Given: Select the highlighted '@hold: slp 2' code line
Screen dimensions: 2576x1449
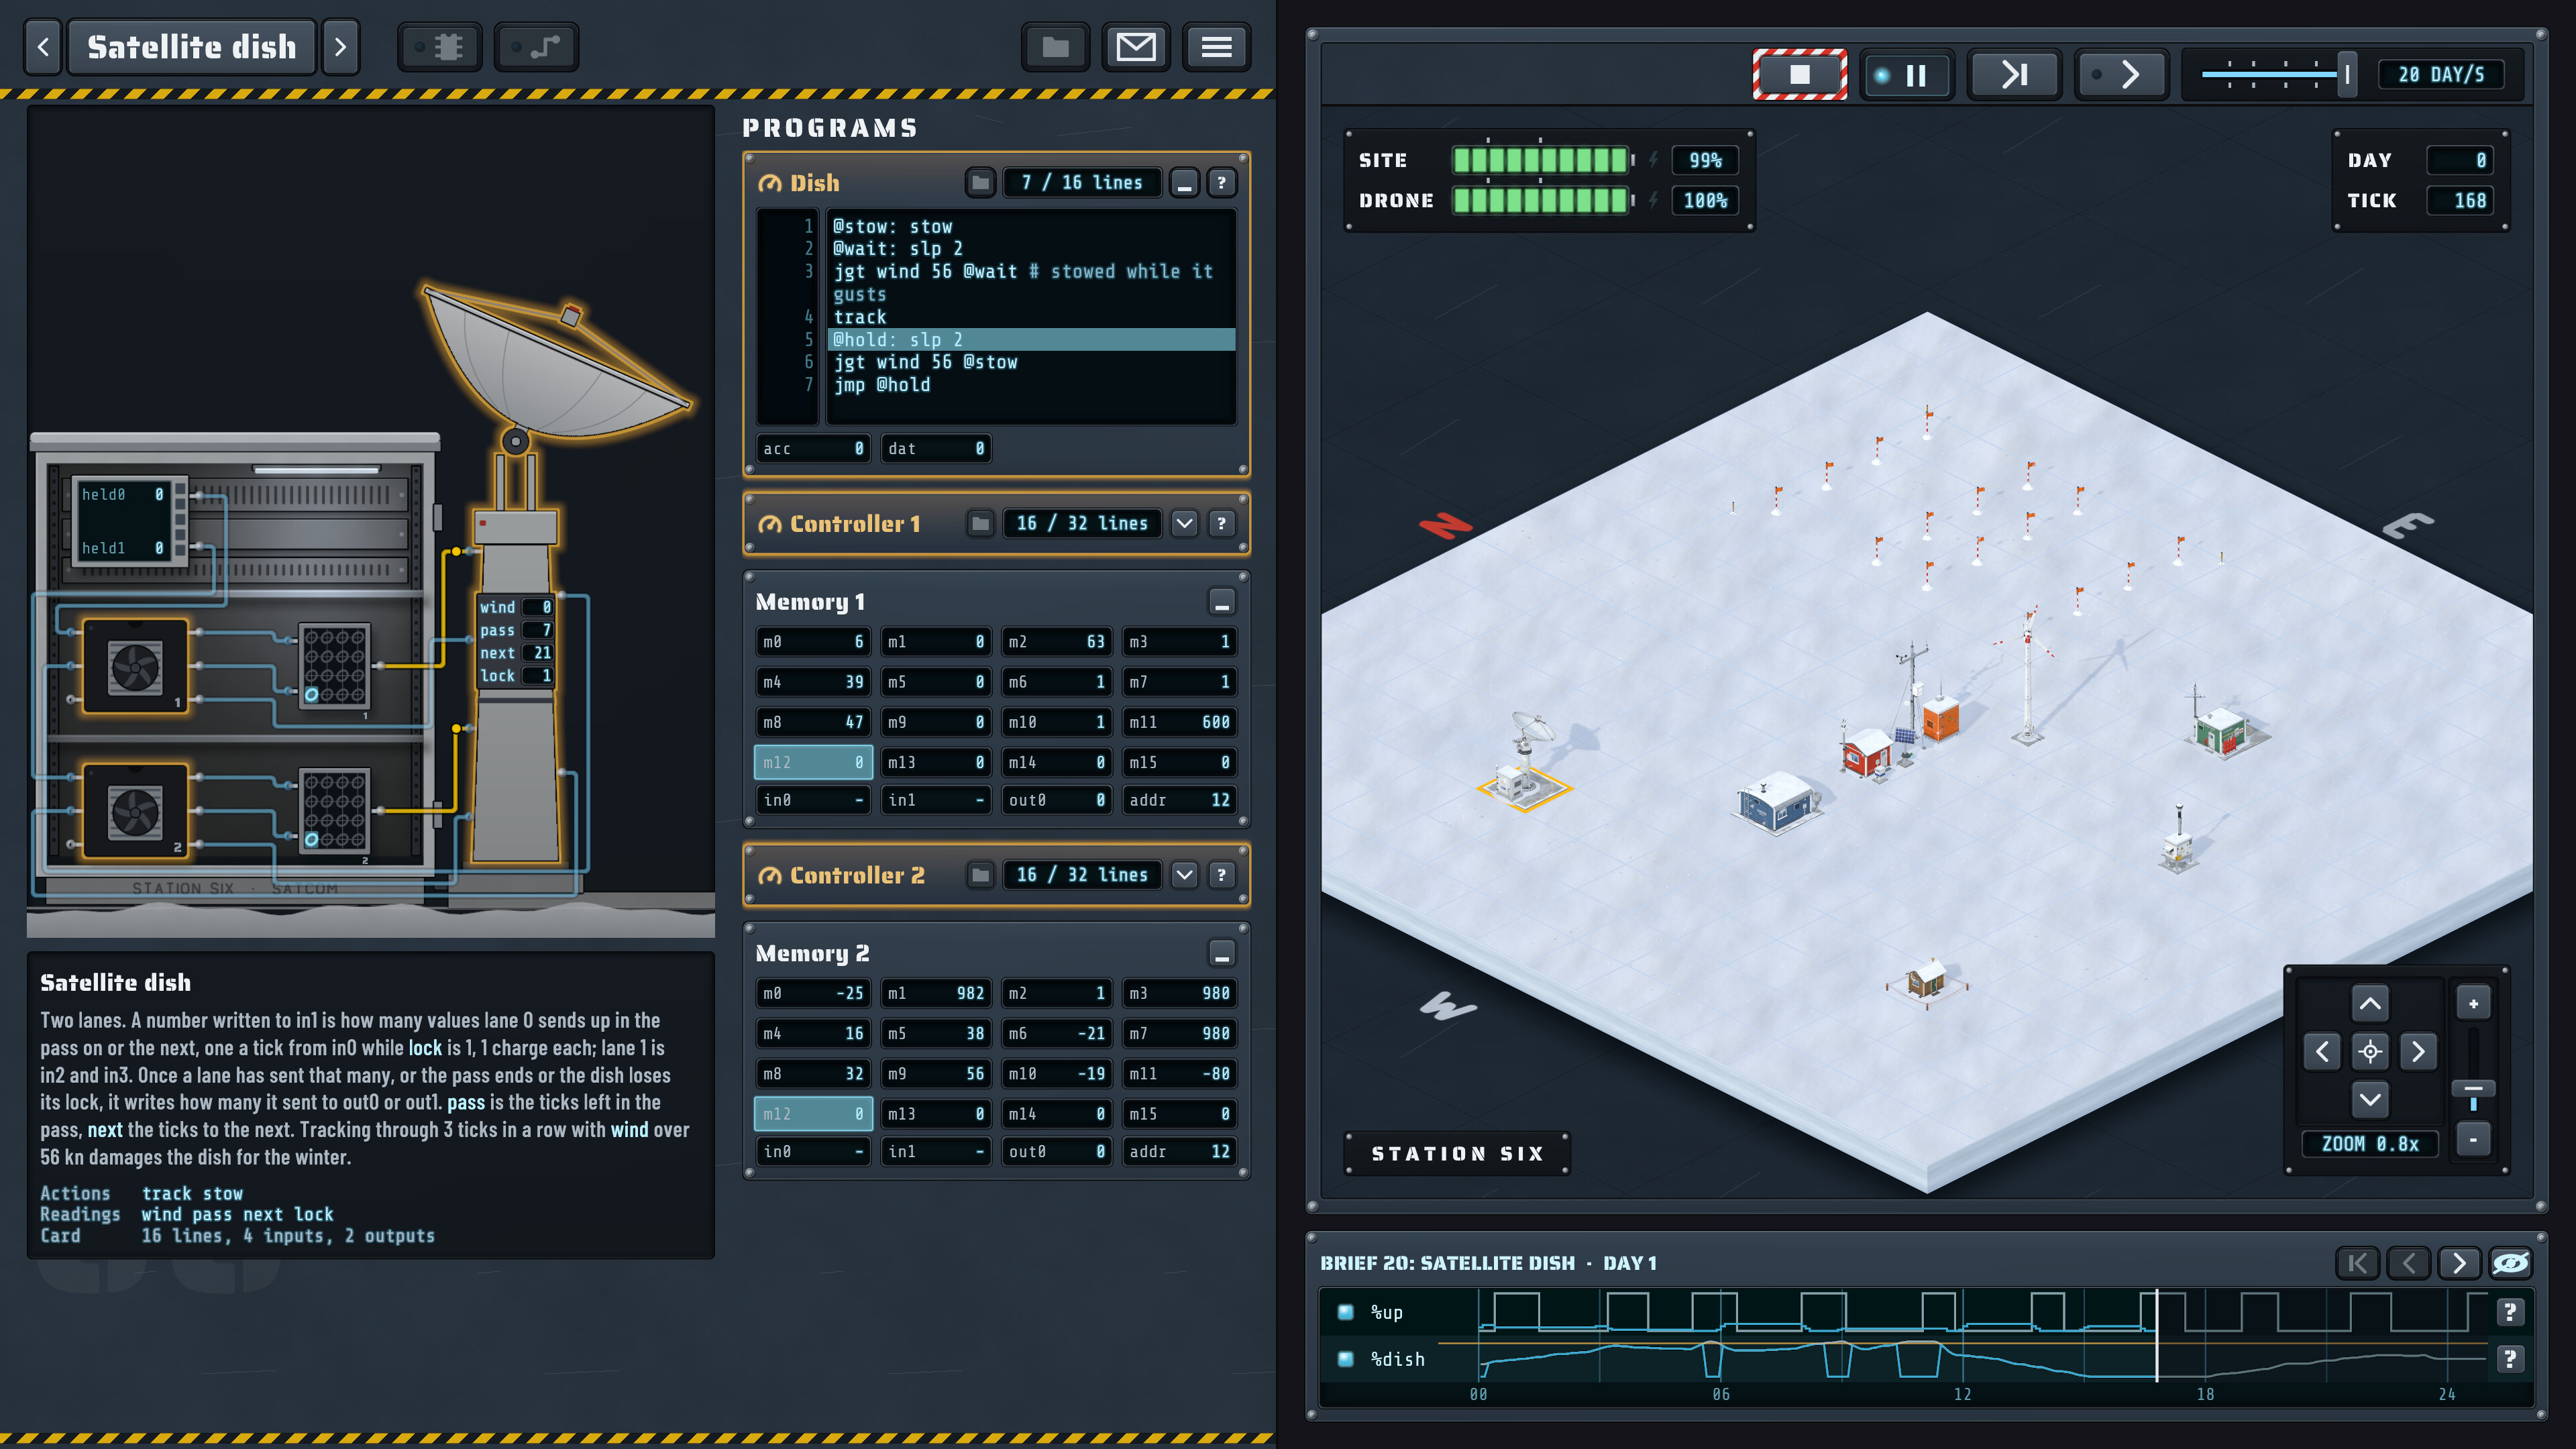Looking at the screenshot, I should tap(1031, 340).
